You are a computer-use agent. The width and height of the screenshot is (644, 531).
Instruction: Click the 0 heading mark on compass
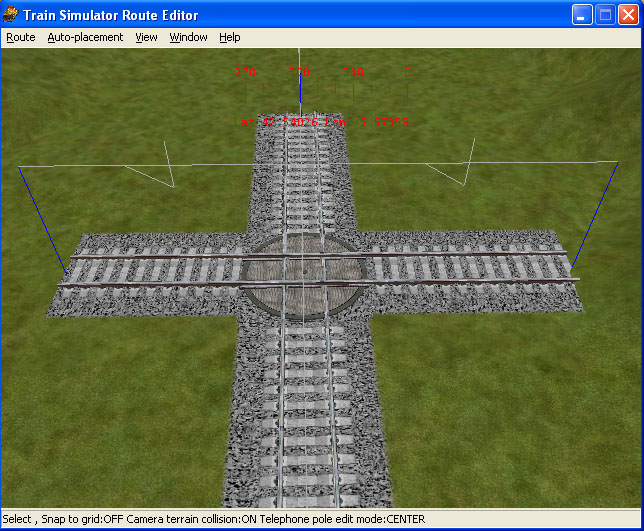click(x=408, y=72)
